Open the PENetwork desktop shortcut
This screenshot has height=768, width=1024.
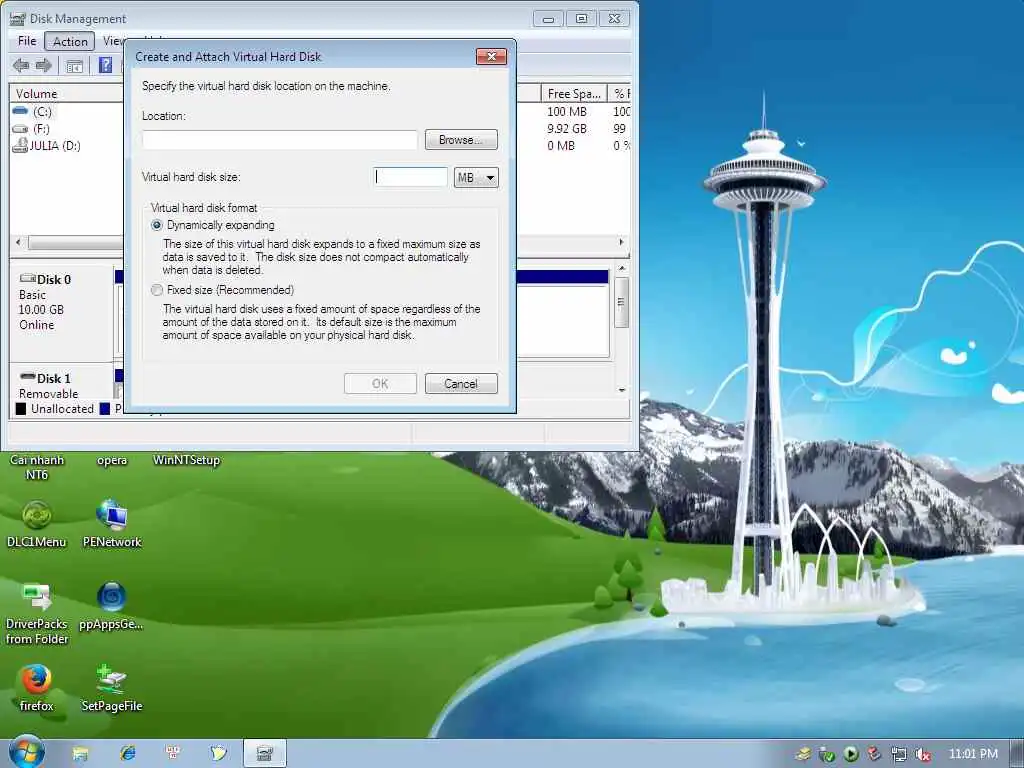click(112, 523)
